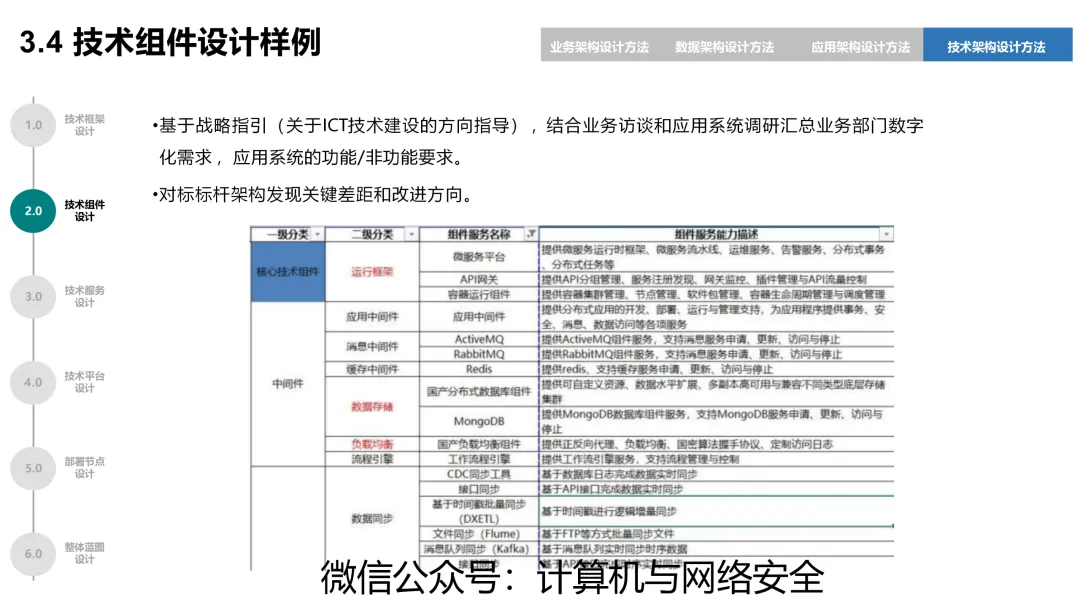Click the 1.0 step circle
Screen dimensions: 1080x608
tap(33, 125)
